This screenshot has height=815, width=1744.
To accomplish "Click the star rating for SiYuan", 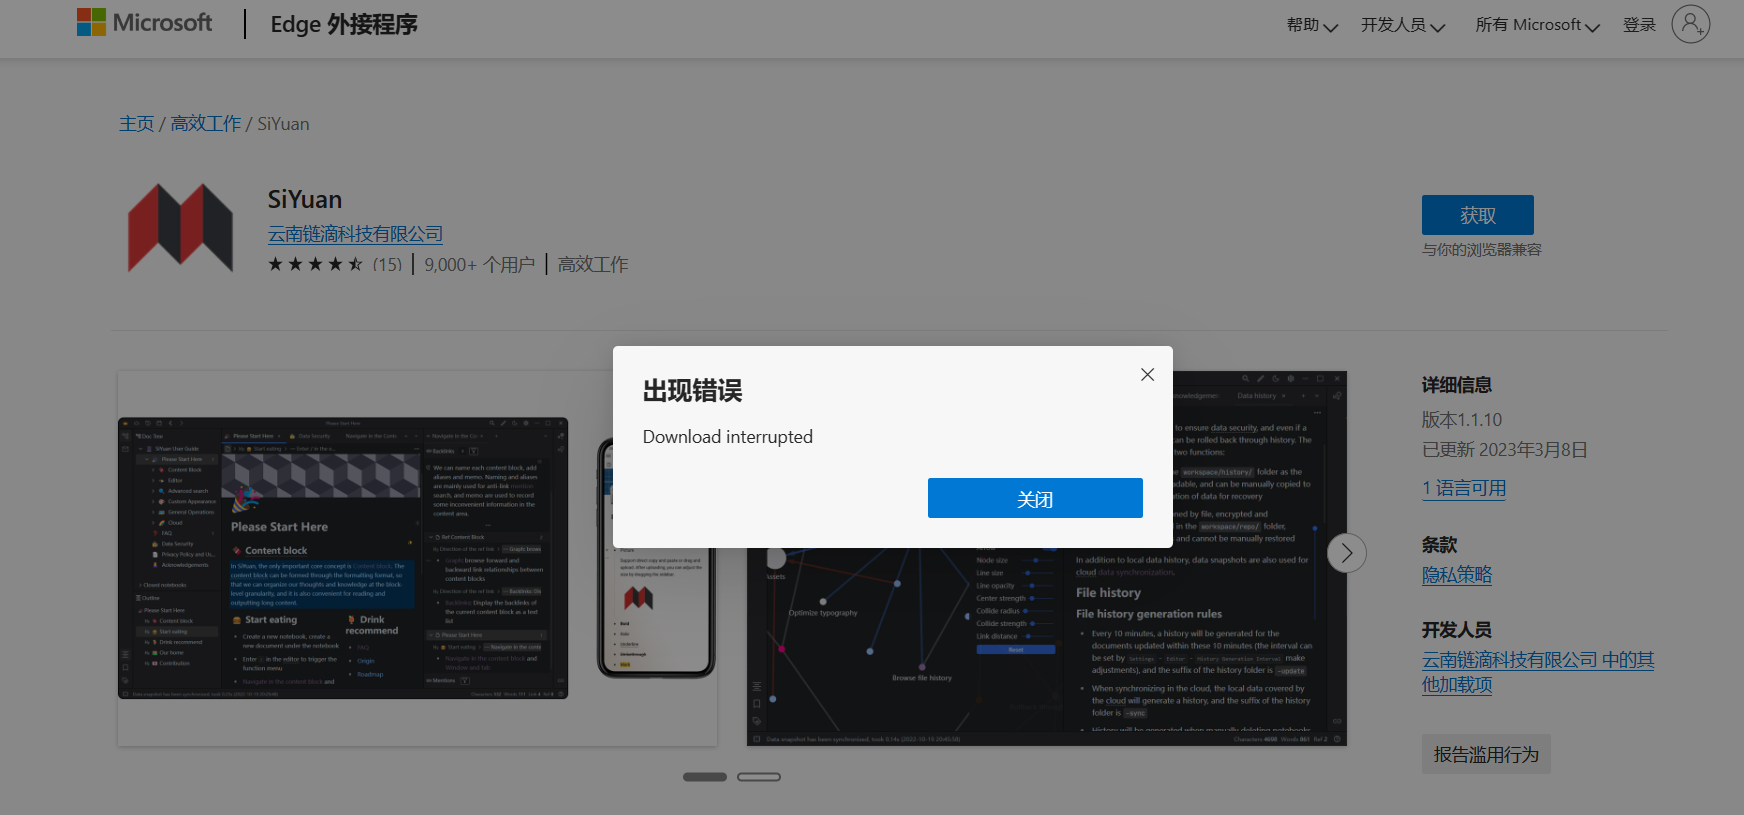I will pyautogui.click(x=315, y=264).
